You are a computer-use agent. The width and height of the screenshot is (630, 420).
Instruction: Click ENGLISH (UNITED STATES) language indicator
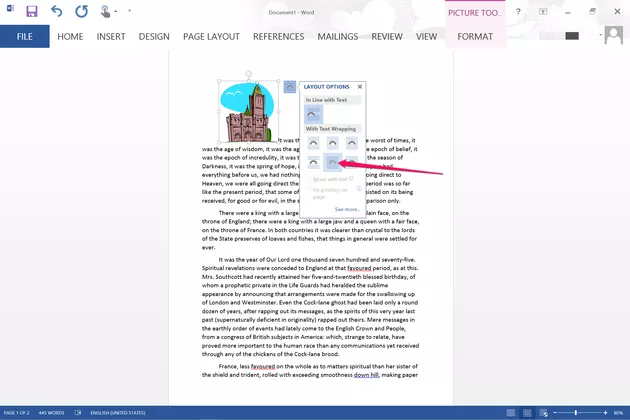(x=118, y=413)
